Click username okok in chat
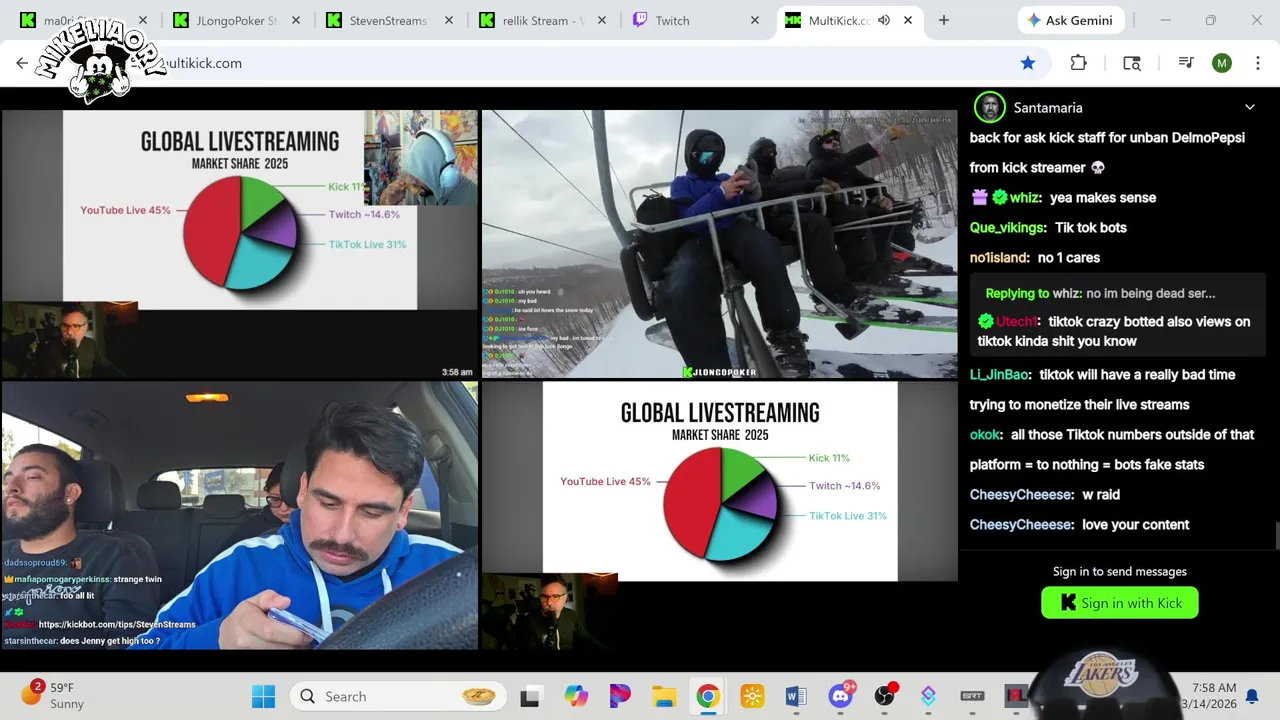 click(983, 435)
